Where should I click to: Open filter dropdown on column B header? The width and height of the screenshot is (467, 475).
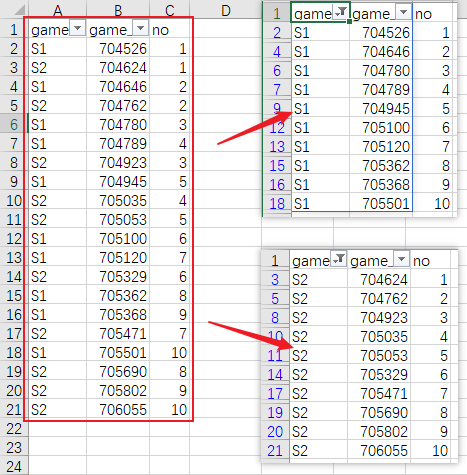tap(141, 28)
